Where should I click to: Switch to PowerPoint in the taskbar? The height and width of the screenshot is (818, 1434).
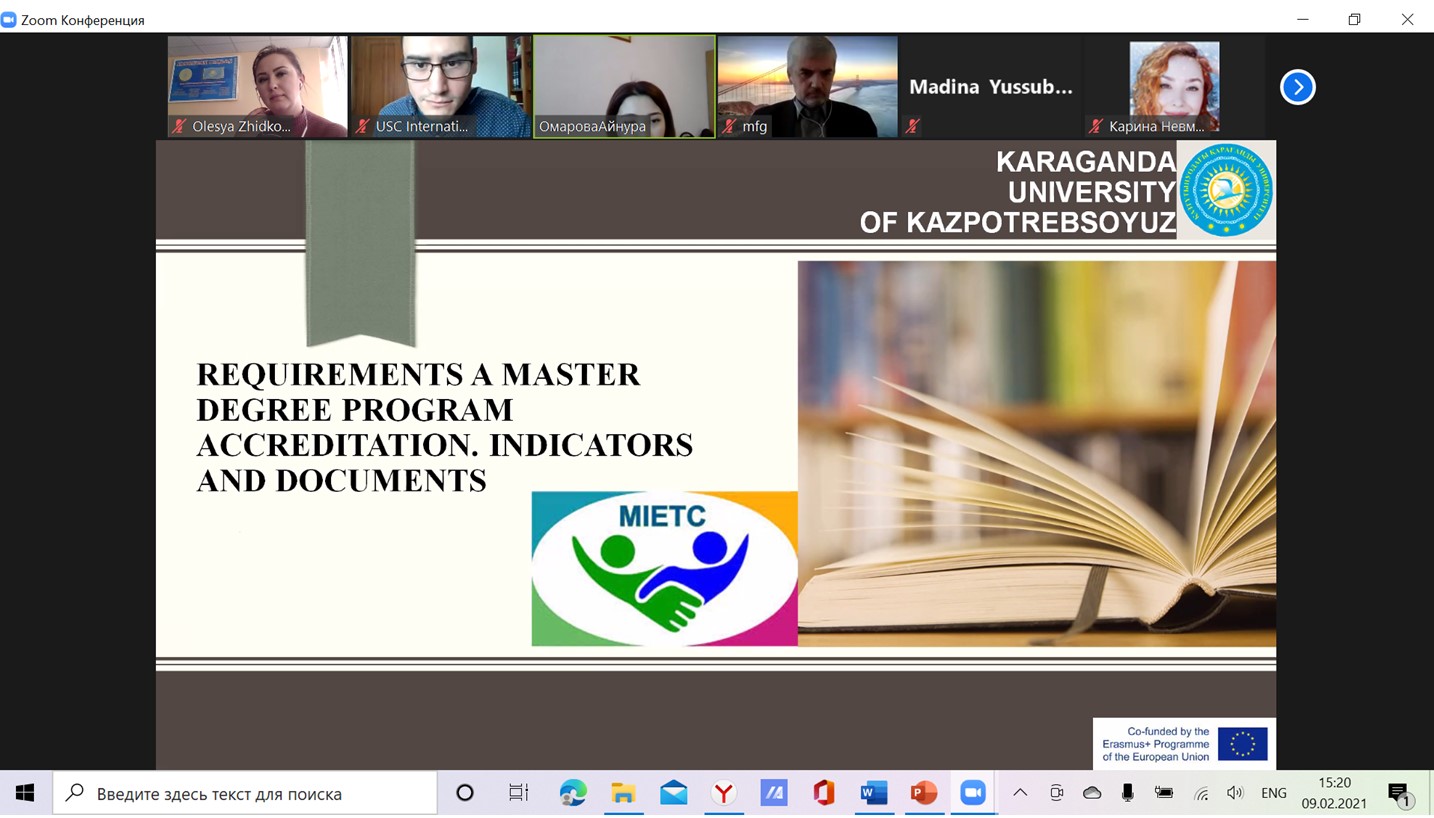[x=923, y=793]
